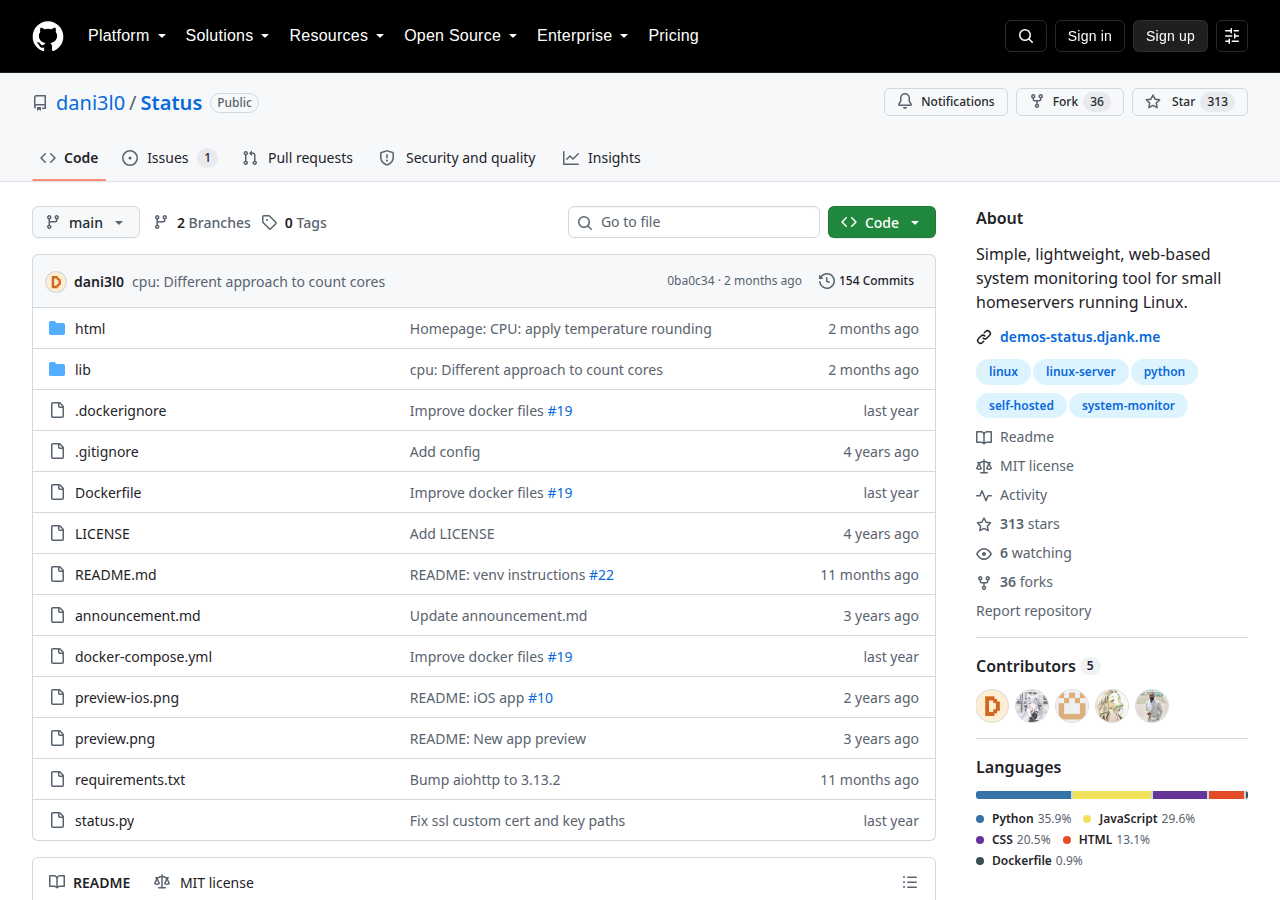This screenshot has height=900, width=1280.
Task: Expand the Platform menu
Action: coord(126,36)
